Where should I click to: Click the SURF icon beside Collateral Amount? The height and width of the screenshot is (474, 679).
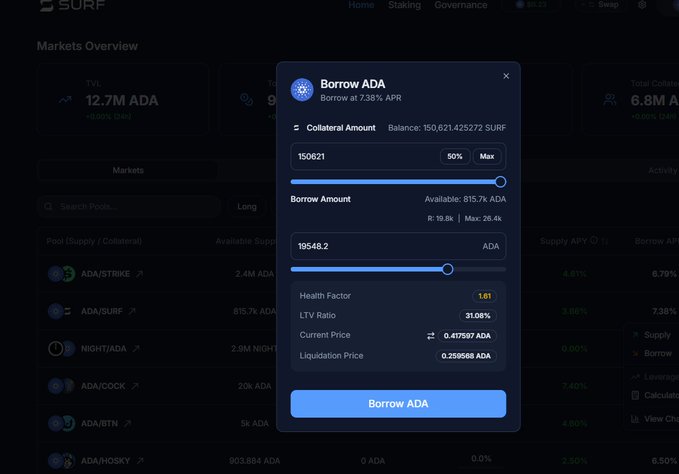(296, 128)
